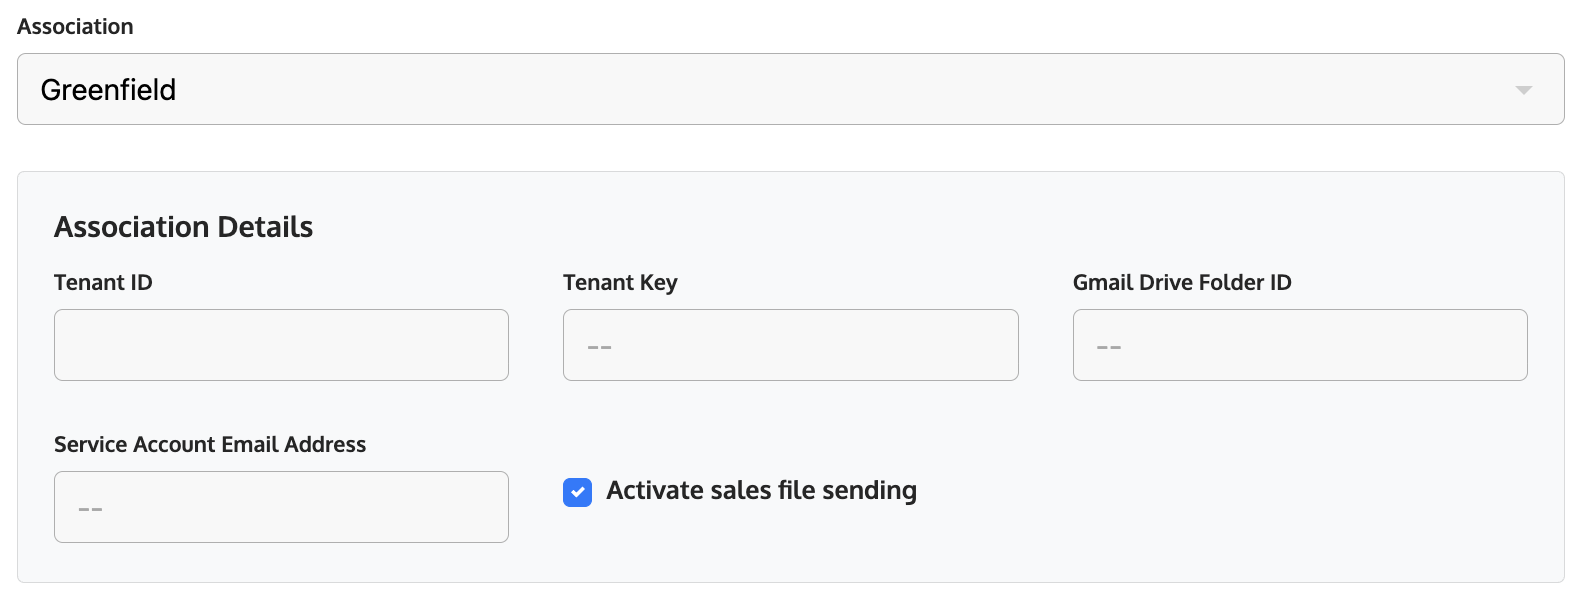The image size is (1586, 602).
Task: Click the dash placeholder in Service Account Email
Action: [x=90, y=509]
